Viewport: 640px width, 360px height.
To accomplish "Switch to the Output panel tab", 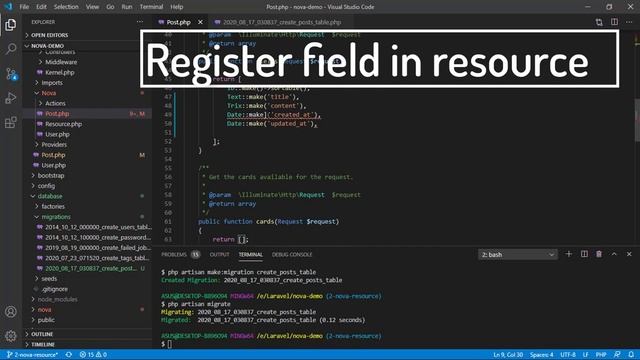I will coord(219,254).
